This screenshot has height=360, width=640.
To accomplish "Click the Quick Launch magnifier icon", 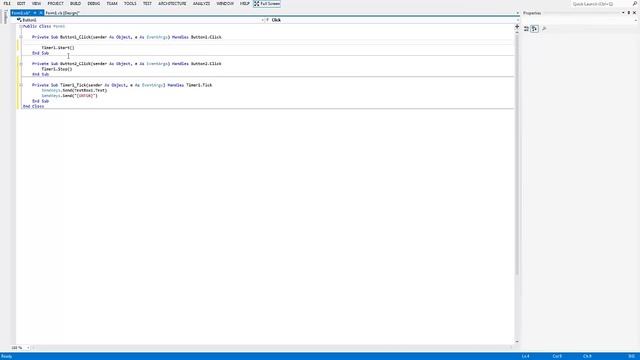I will (634, 4).
